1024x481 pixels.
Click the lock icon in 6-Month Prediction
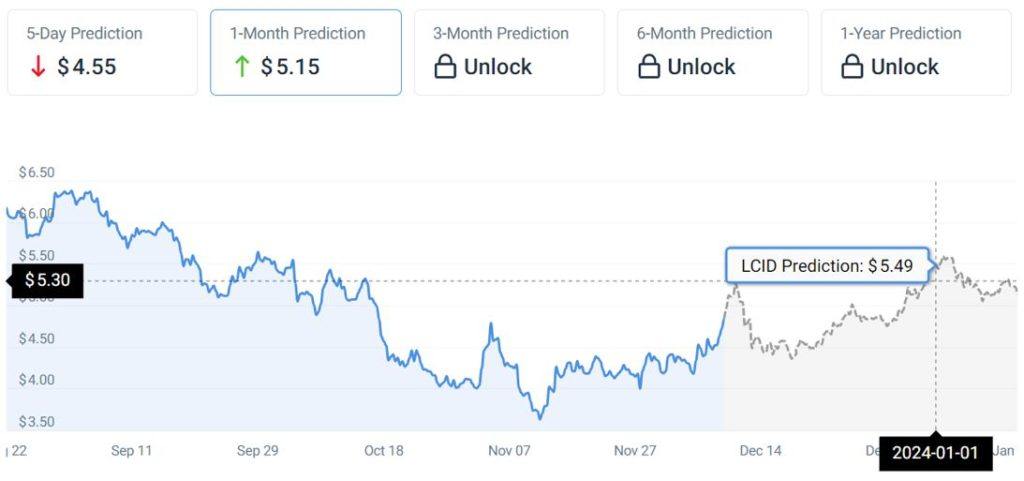(648, 67)
